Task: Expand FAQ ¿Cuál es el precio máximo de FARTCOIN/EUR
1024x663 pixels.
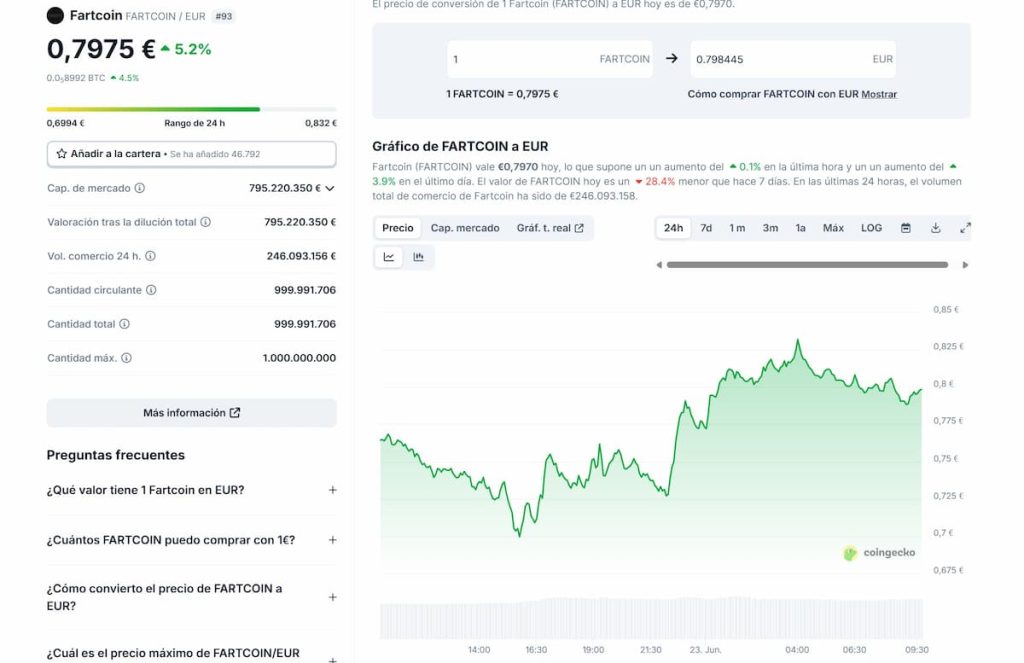Action: (332, 659)
